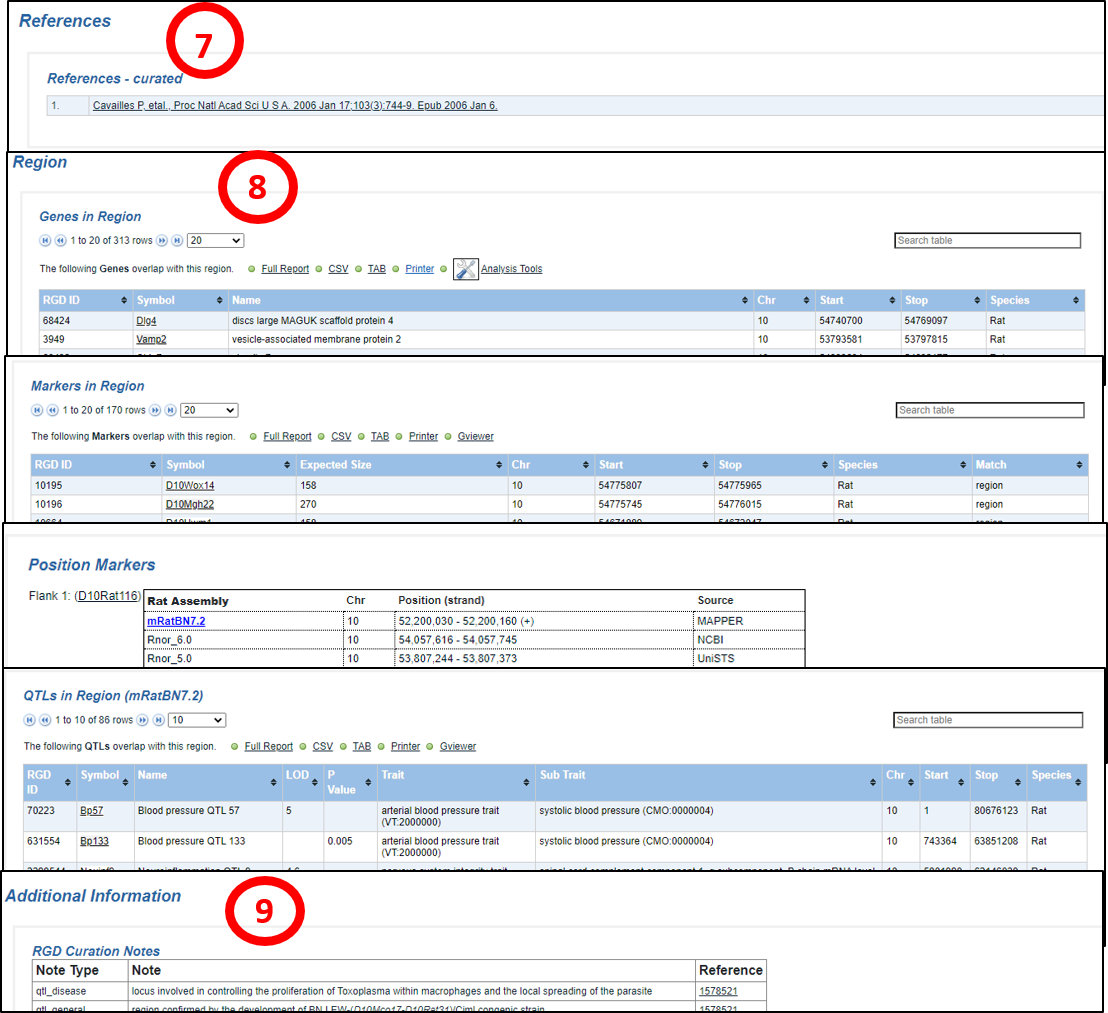Jump to last page of Markers table
1108x1013 pixels.
click(171, 410)
